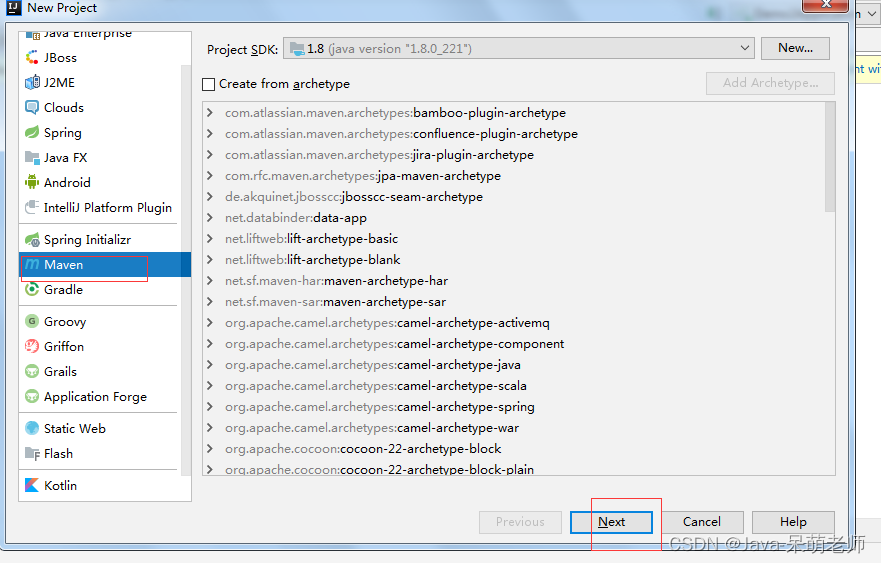Select Griffon project type label
The width and height of the screenshot is (881, 563).
click(64, 347)
